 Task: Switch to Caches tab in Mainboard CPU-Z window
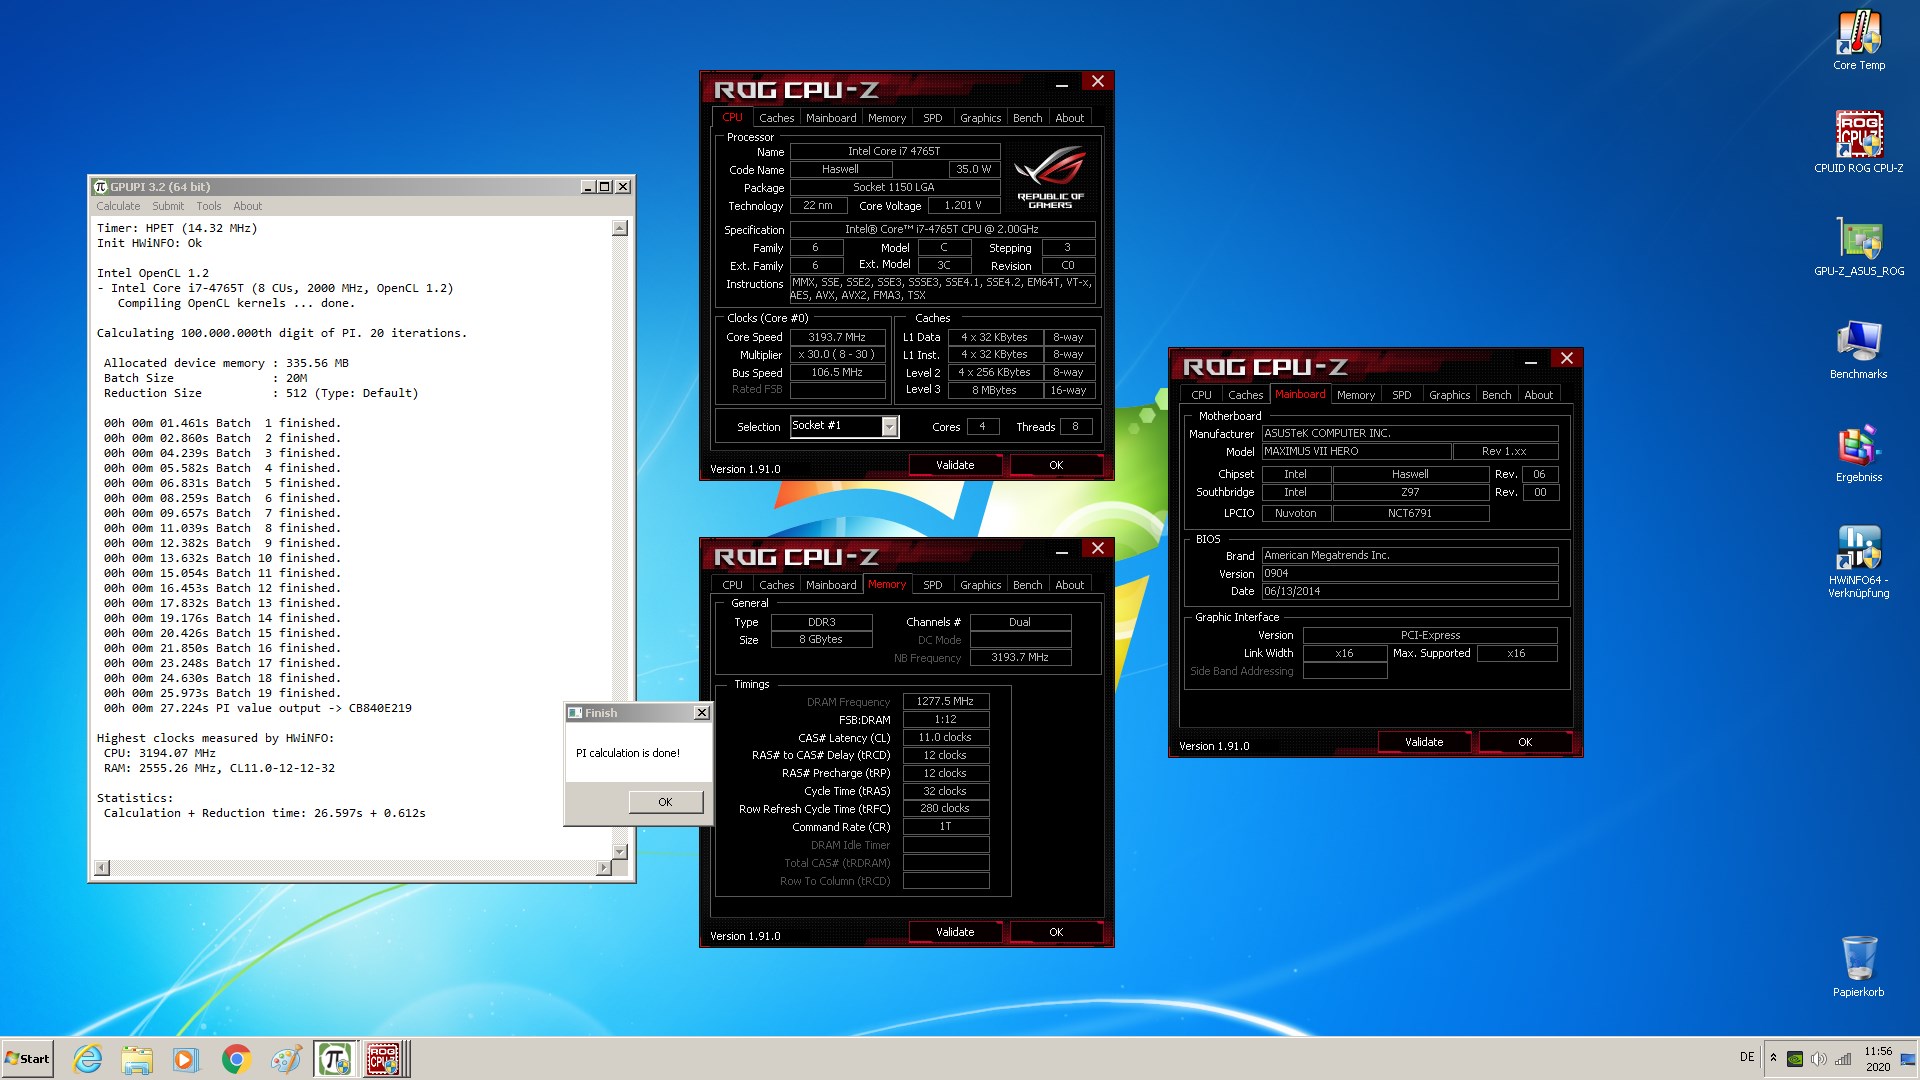point(1245,395)
